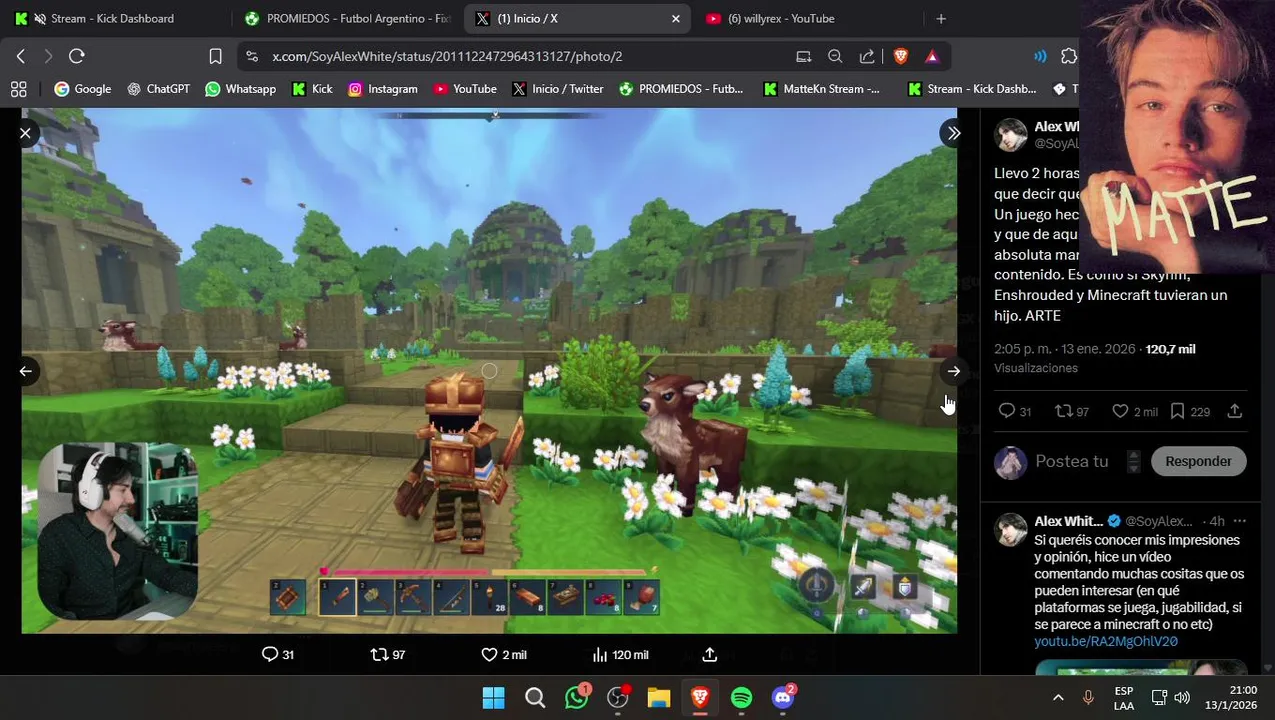Open Inicio / Twitter bookmark
The width and height of the screenshot is (1275, 720).
click(x=558, y=89)
